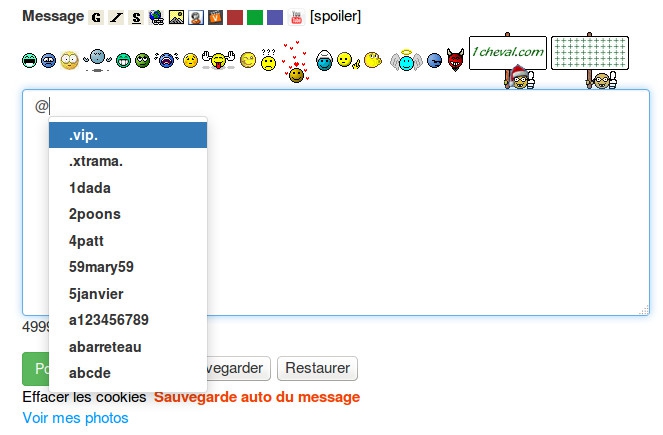Insert an image with the picture icon
The width and height of the screenshot is (663, 435).
(x=176, y=17)
